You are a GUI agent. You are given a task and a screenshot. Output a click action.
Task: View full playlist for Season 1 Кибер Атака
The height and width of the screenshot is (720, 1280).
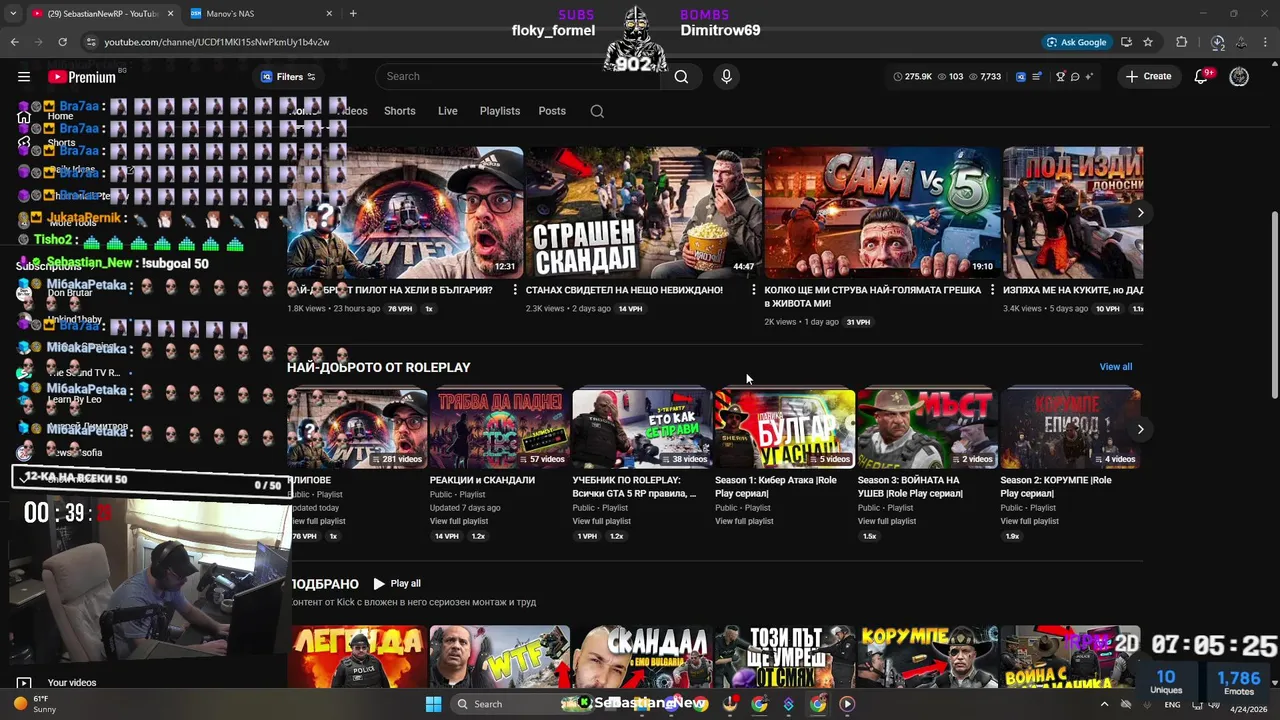coord(744,521)
